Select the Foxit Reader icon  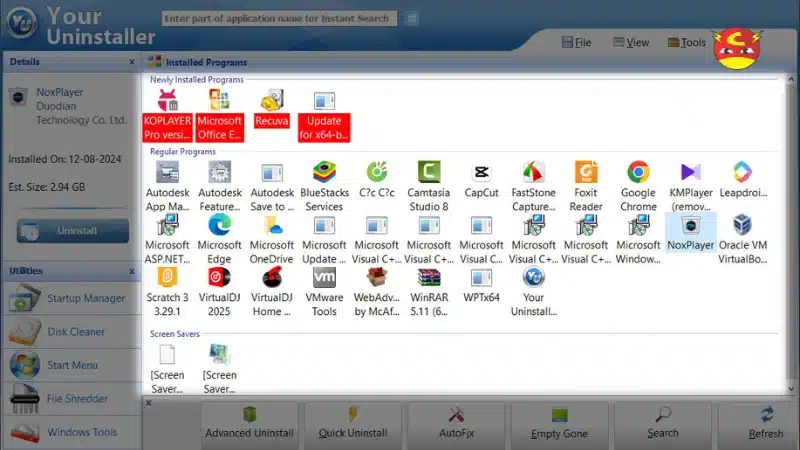(586, 172)
